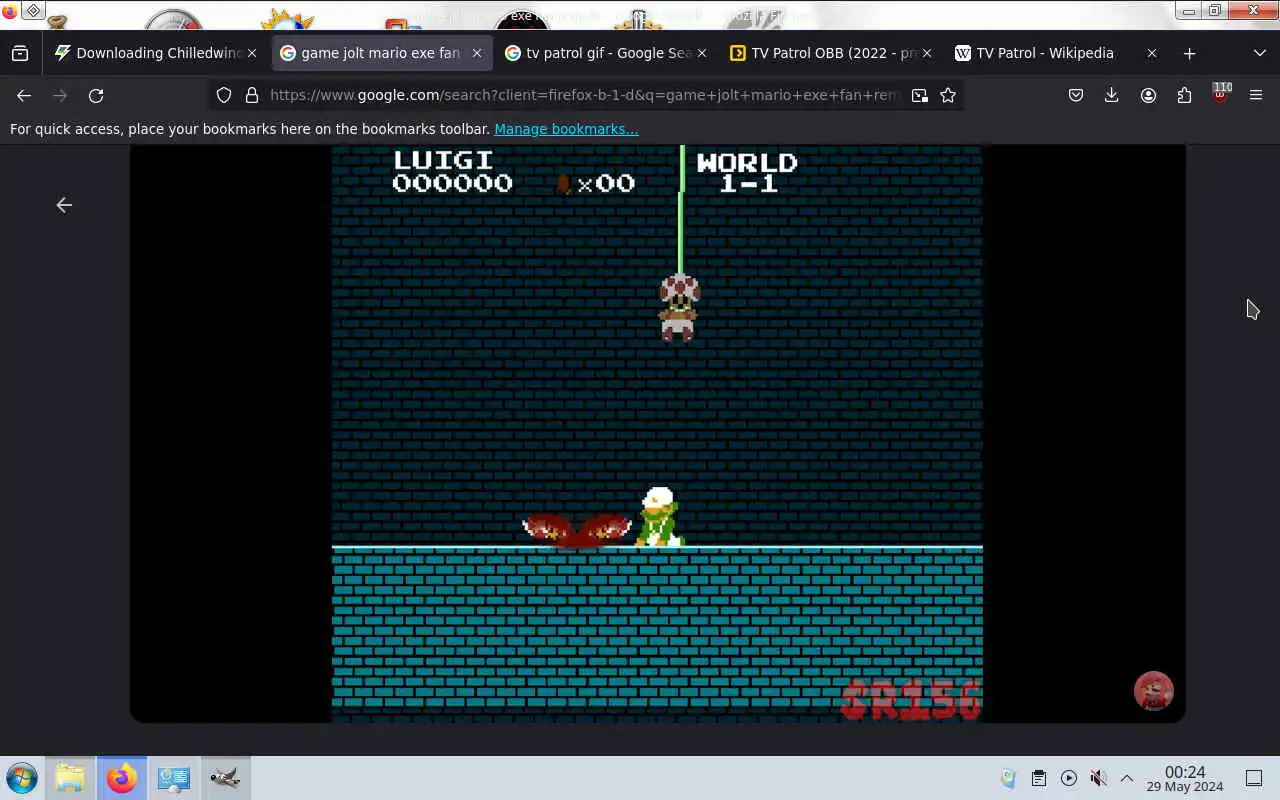Go back to the previous page
This screenshot has width=1280, height=800.
point(24,95)
